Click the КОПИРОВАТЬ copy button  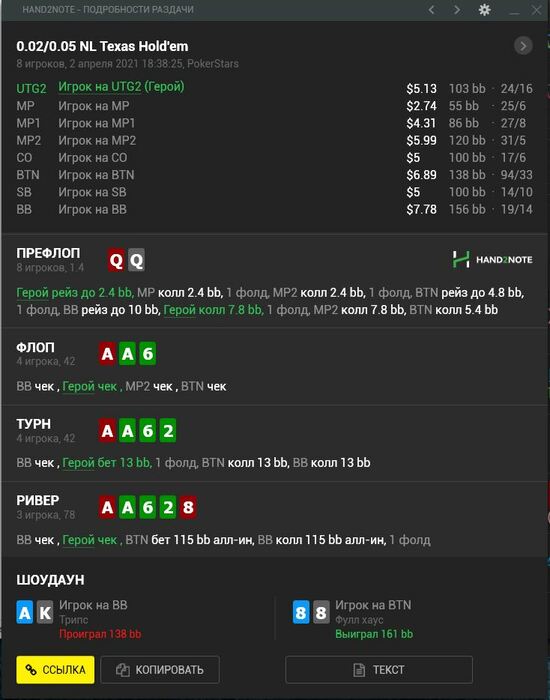160,670
